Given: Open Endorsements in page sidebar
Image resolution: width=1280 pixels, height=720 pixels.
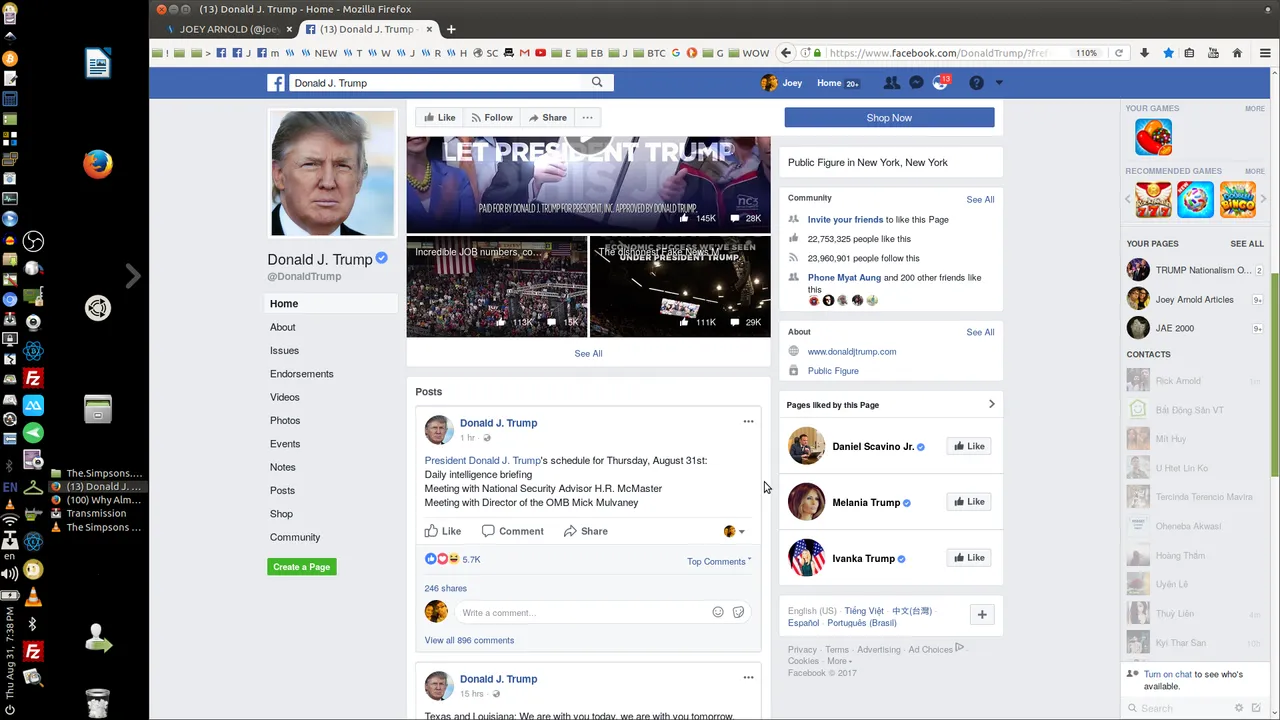Looking at the screenshot, I should pyautogui.click(x=302, y=374).
